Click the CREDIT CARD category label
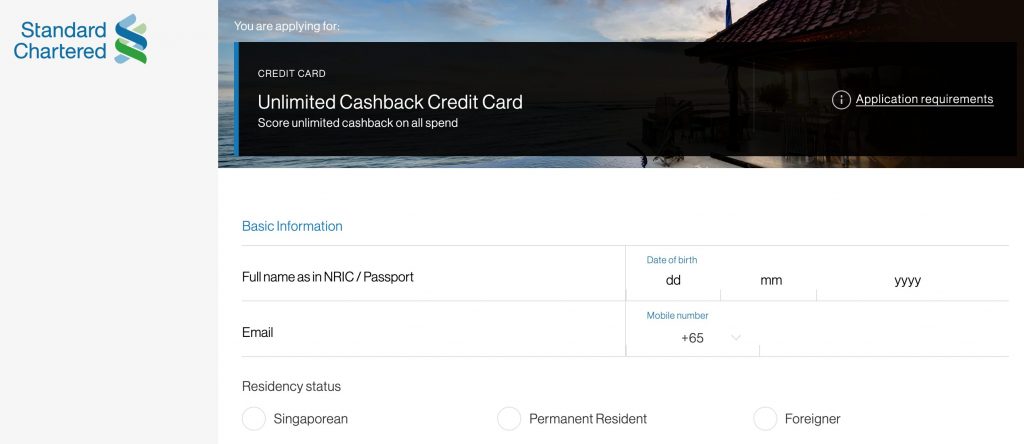This screenshot has width=1024, height=444. [291, 74]
